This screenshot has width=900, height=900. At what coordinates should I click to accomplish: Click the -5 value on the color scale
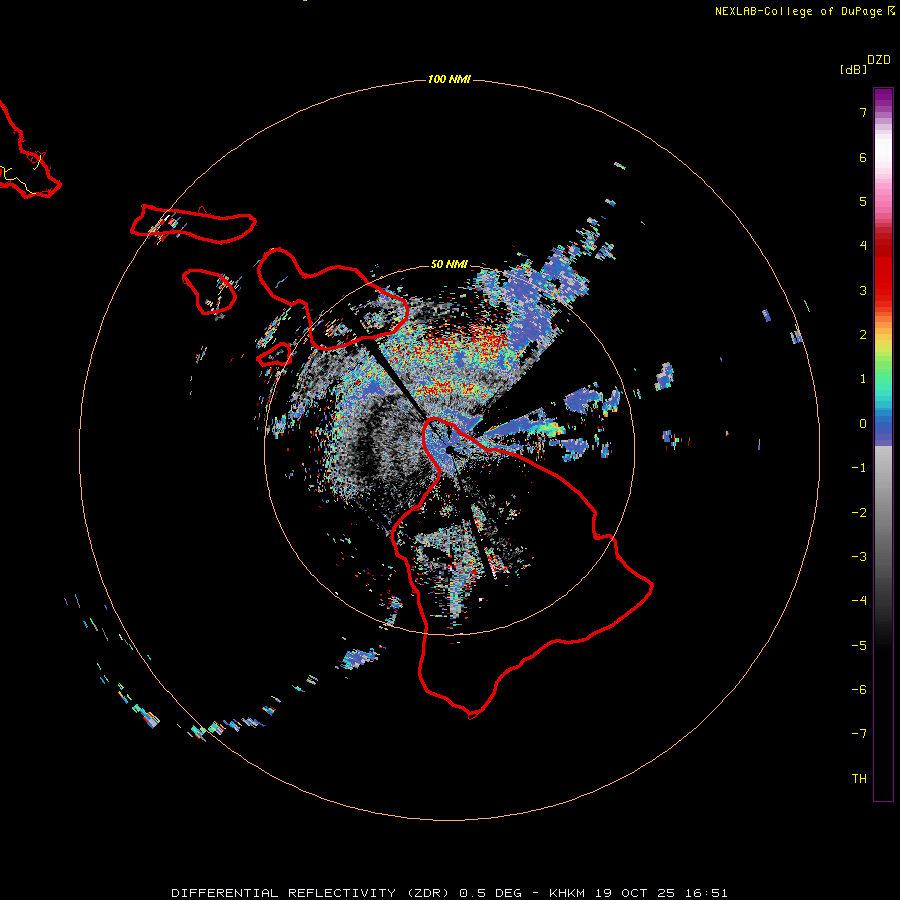(859, 646)
